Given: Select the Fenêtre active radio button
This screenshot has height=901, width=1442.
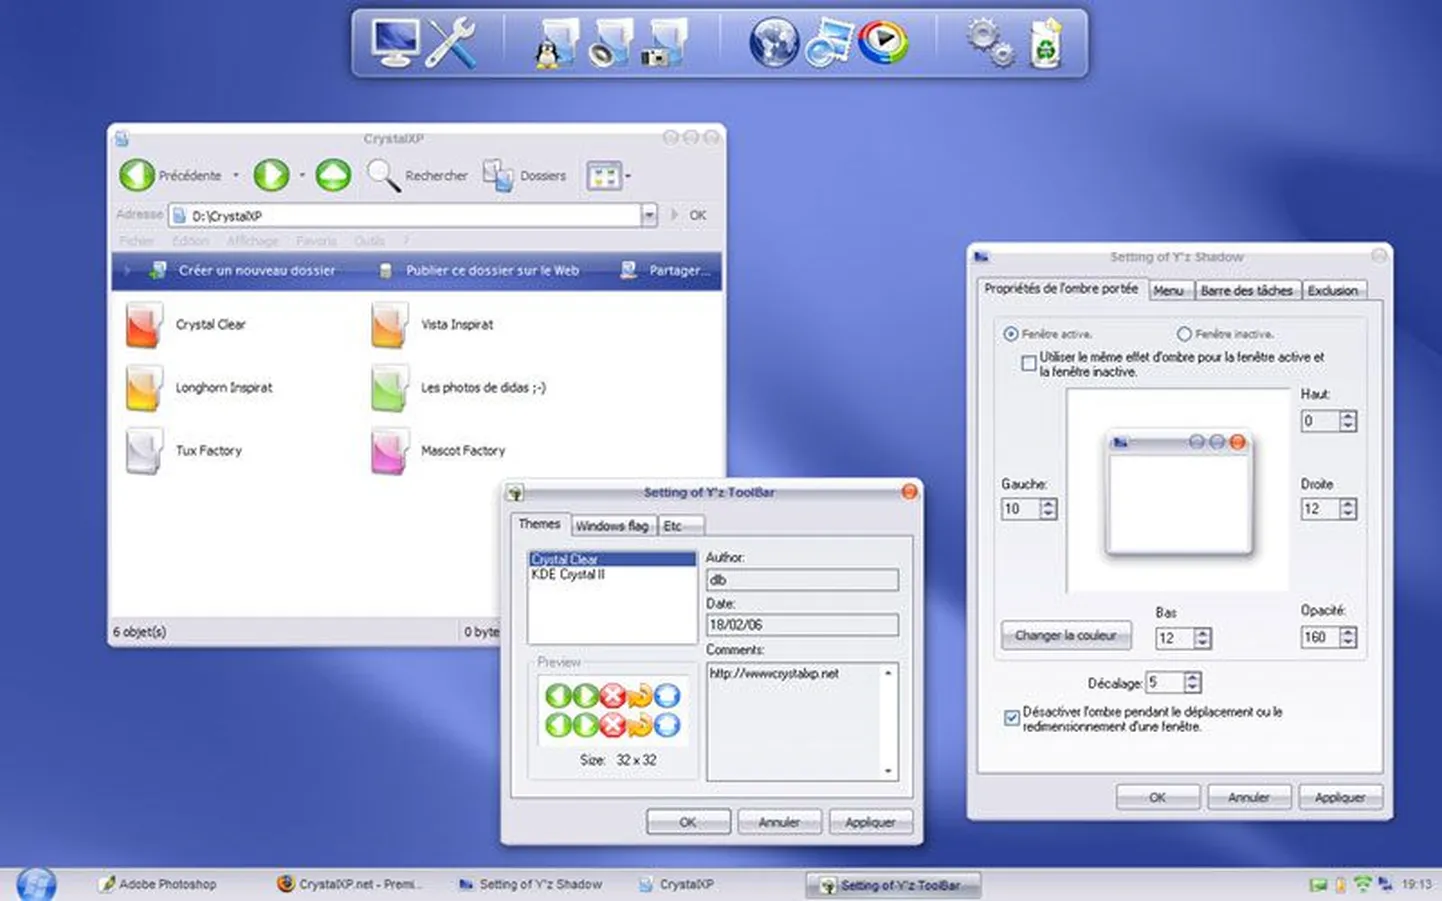Looking at the screenshot, I should [x=1011, y=334].
